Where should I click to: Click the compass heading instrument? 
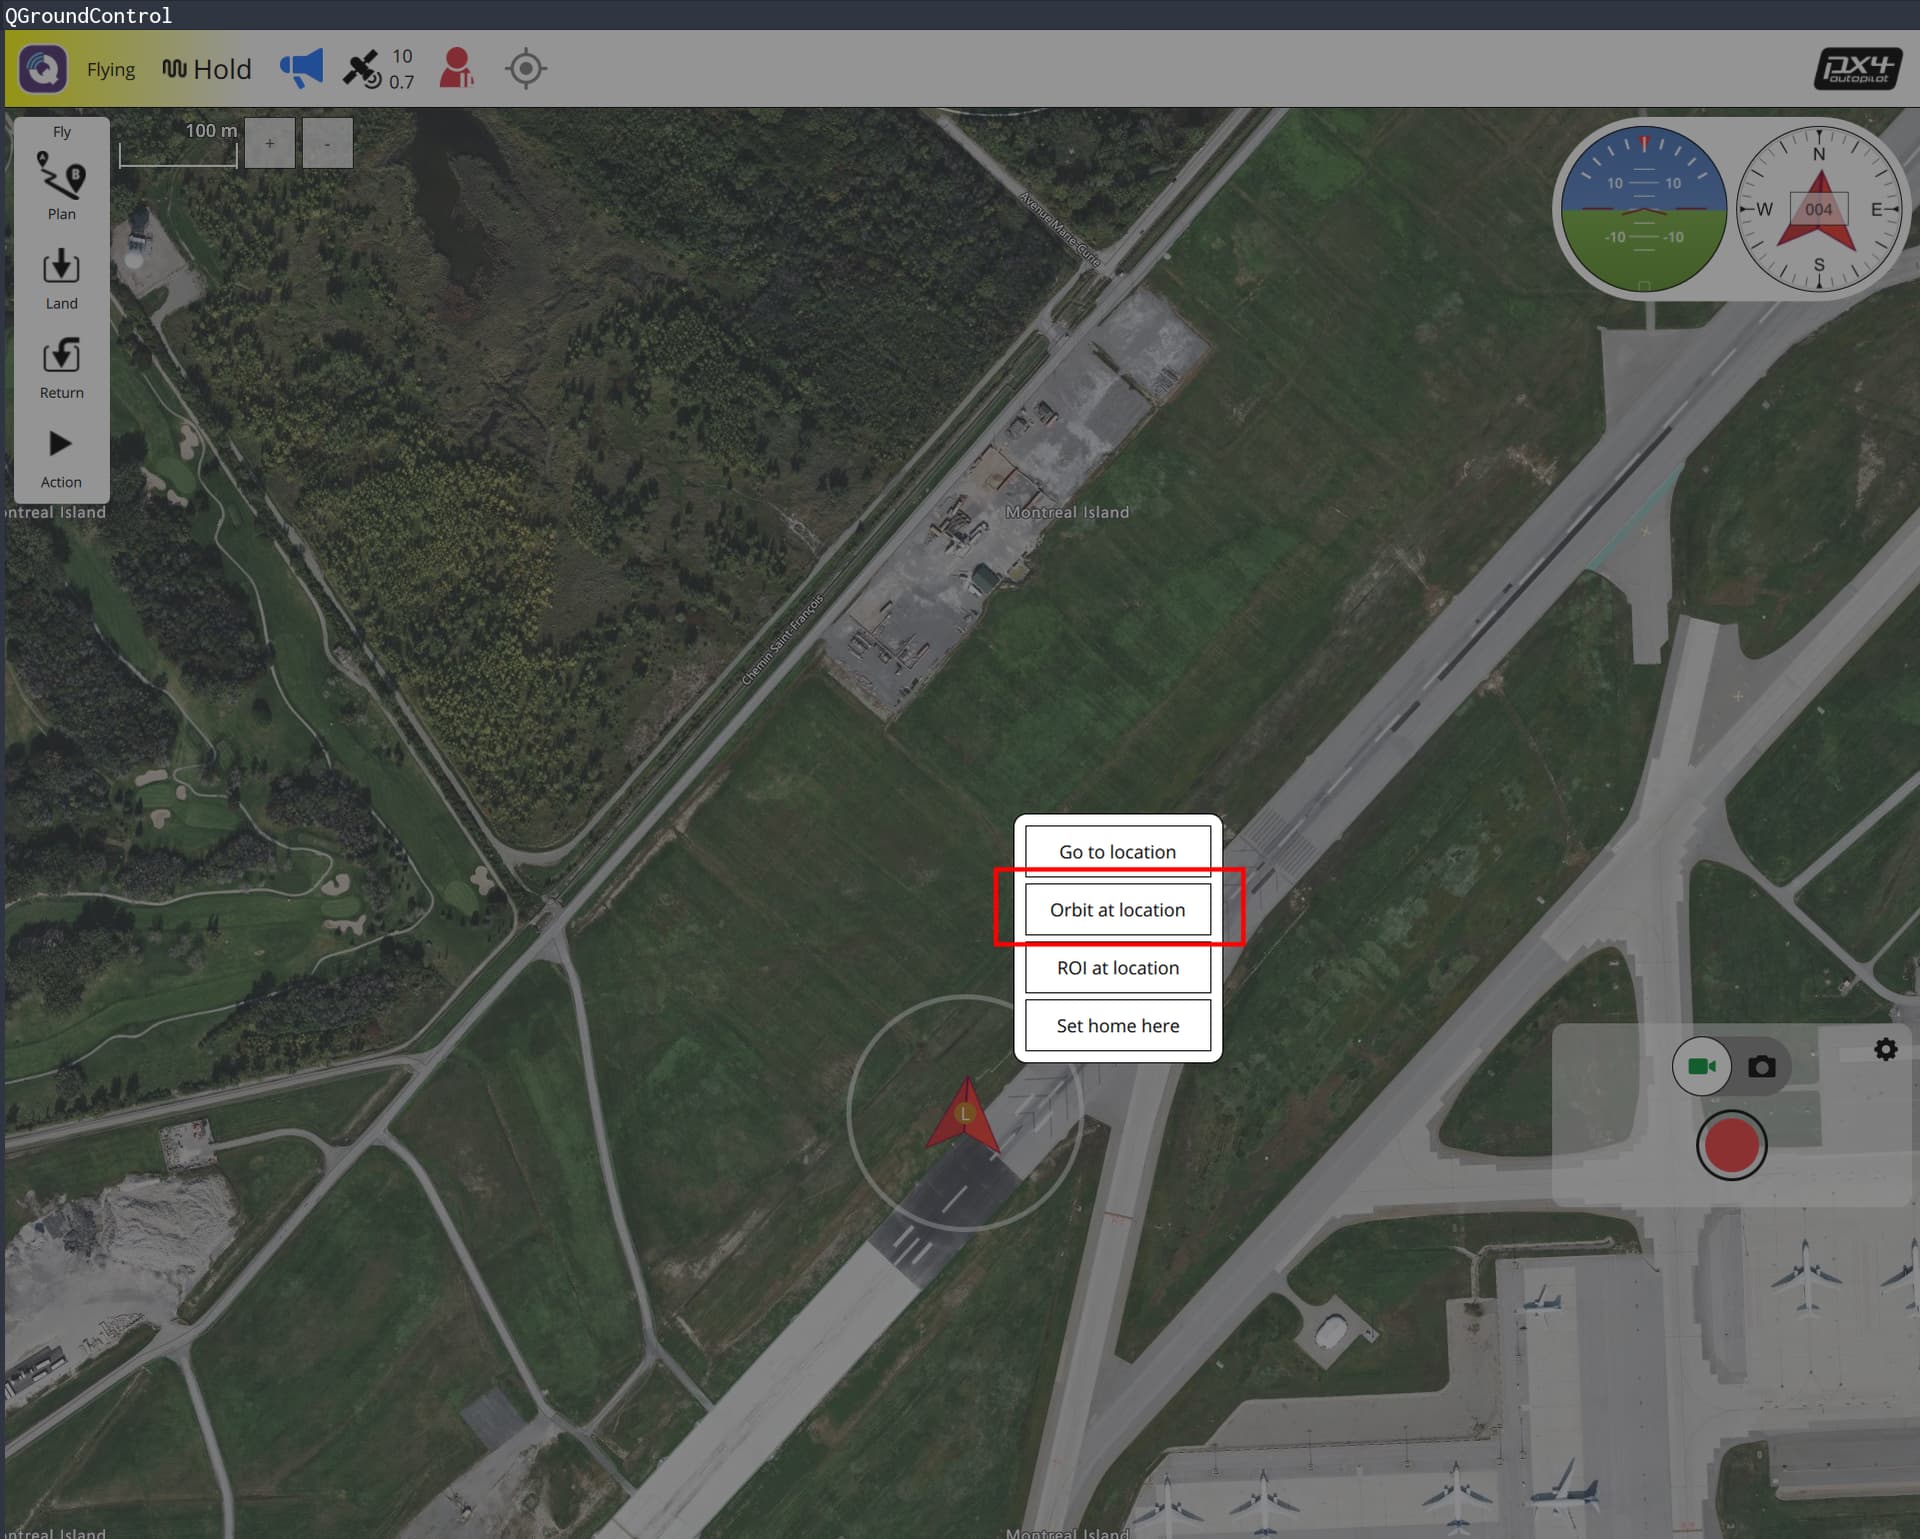[x=1819, y=209]
